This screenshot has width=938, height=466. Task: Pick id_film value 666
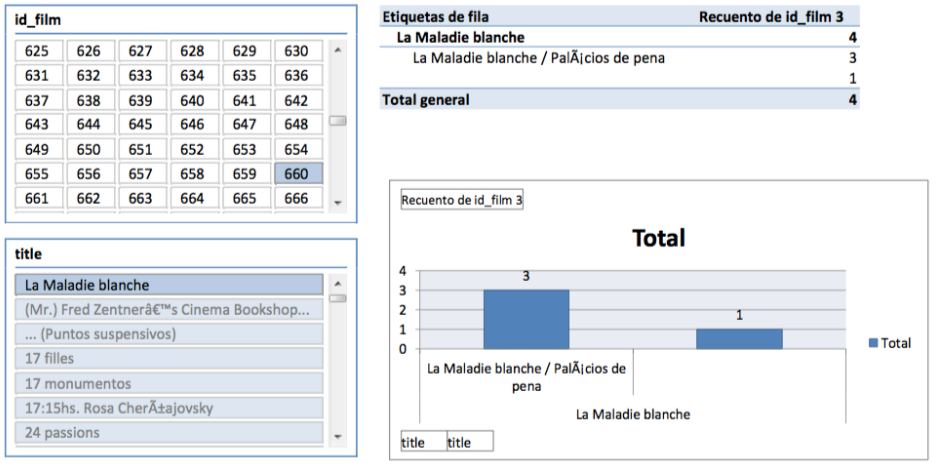(x=299, y=198)
